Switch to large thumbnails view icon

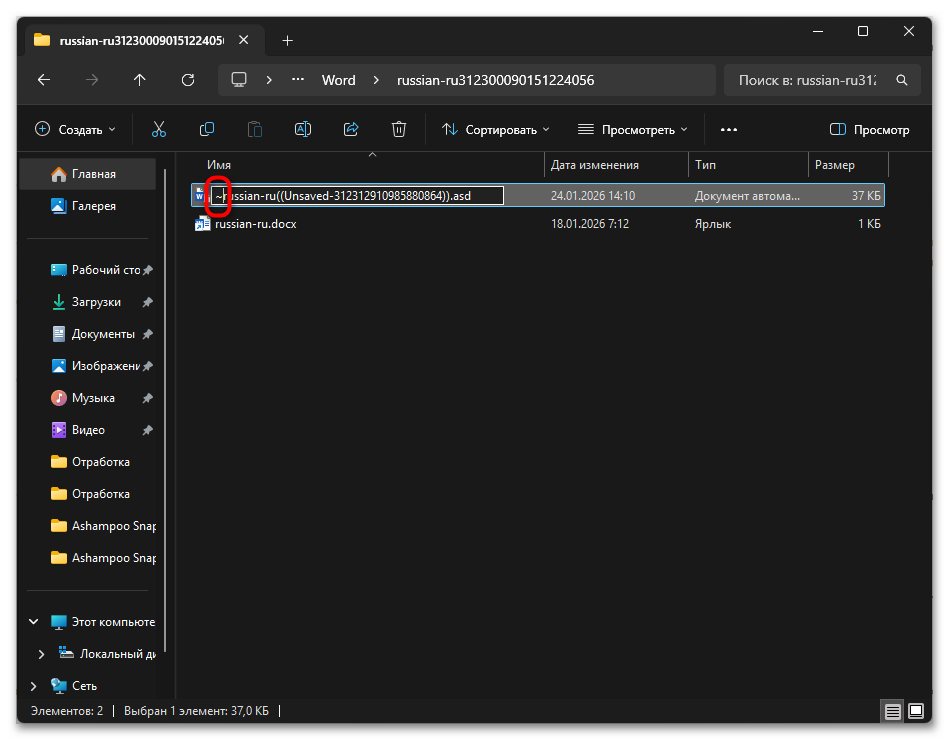click(x=916, y=711)
